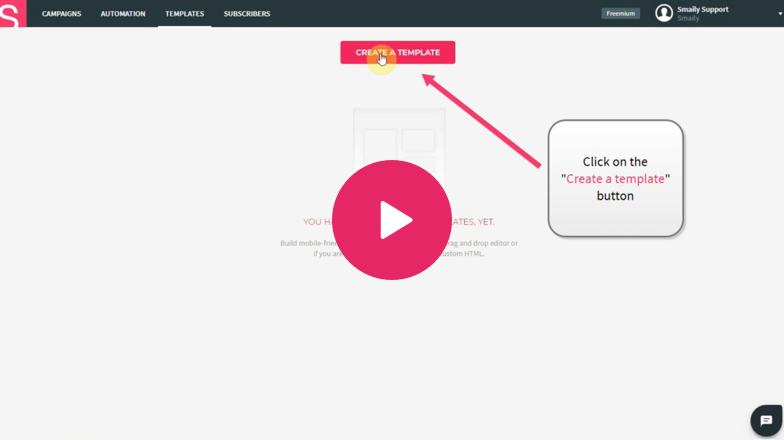Click the Smaily Support account name
The width and height of the screenshot is (784, 440).
click(x=703, y=9)
